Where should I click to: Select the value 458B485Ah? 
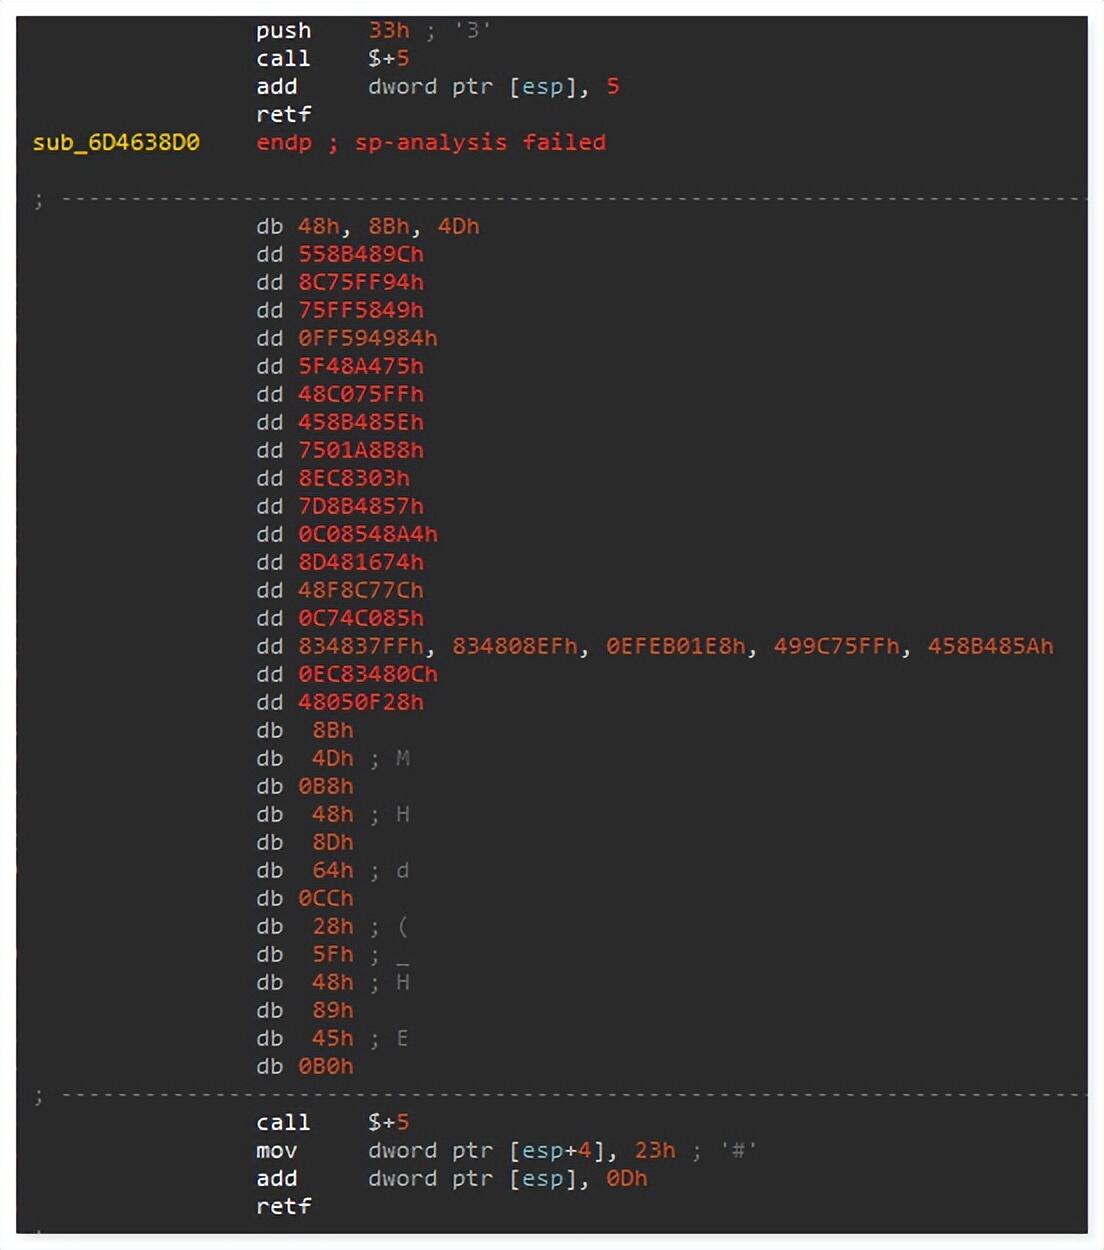990,647
